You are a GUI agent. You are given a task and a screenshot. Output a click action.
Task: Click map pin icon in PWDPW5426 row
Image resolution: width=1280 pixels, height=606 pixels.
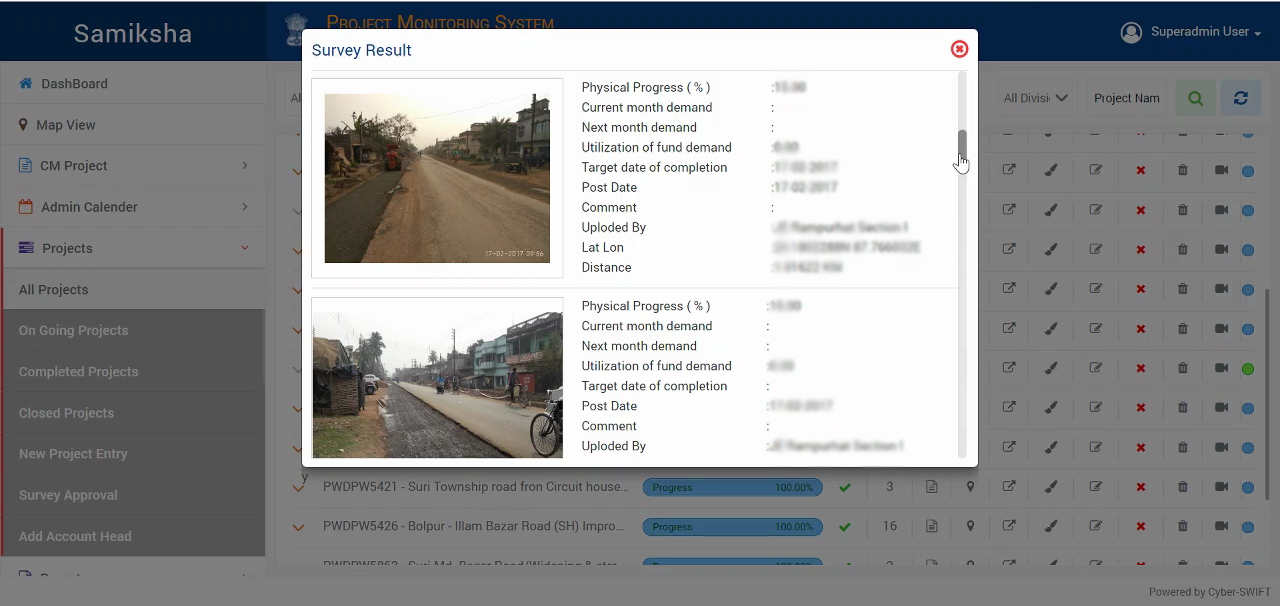970,526
